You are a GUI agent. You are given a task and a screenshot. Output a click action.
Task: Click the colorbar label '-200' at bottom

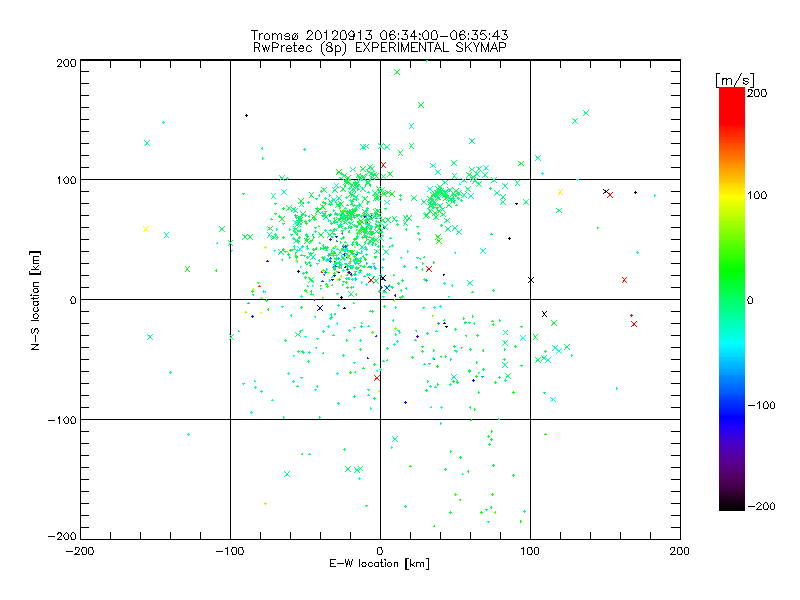pyautogui.click(x=762, y=506)
